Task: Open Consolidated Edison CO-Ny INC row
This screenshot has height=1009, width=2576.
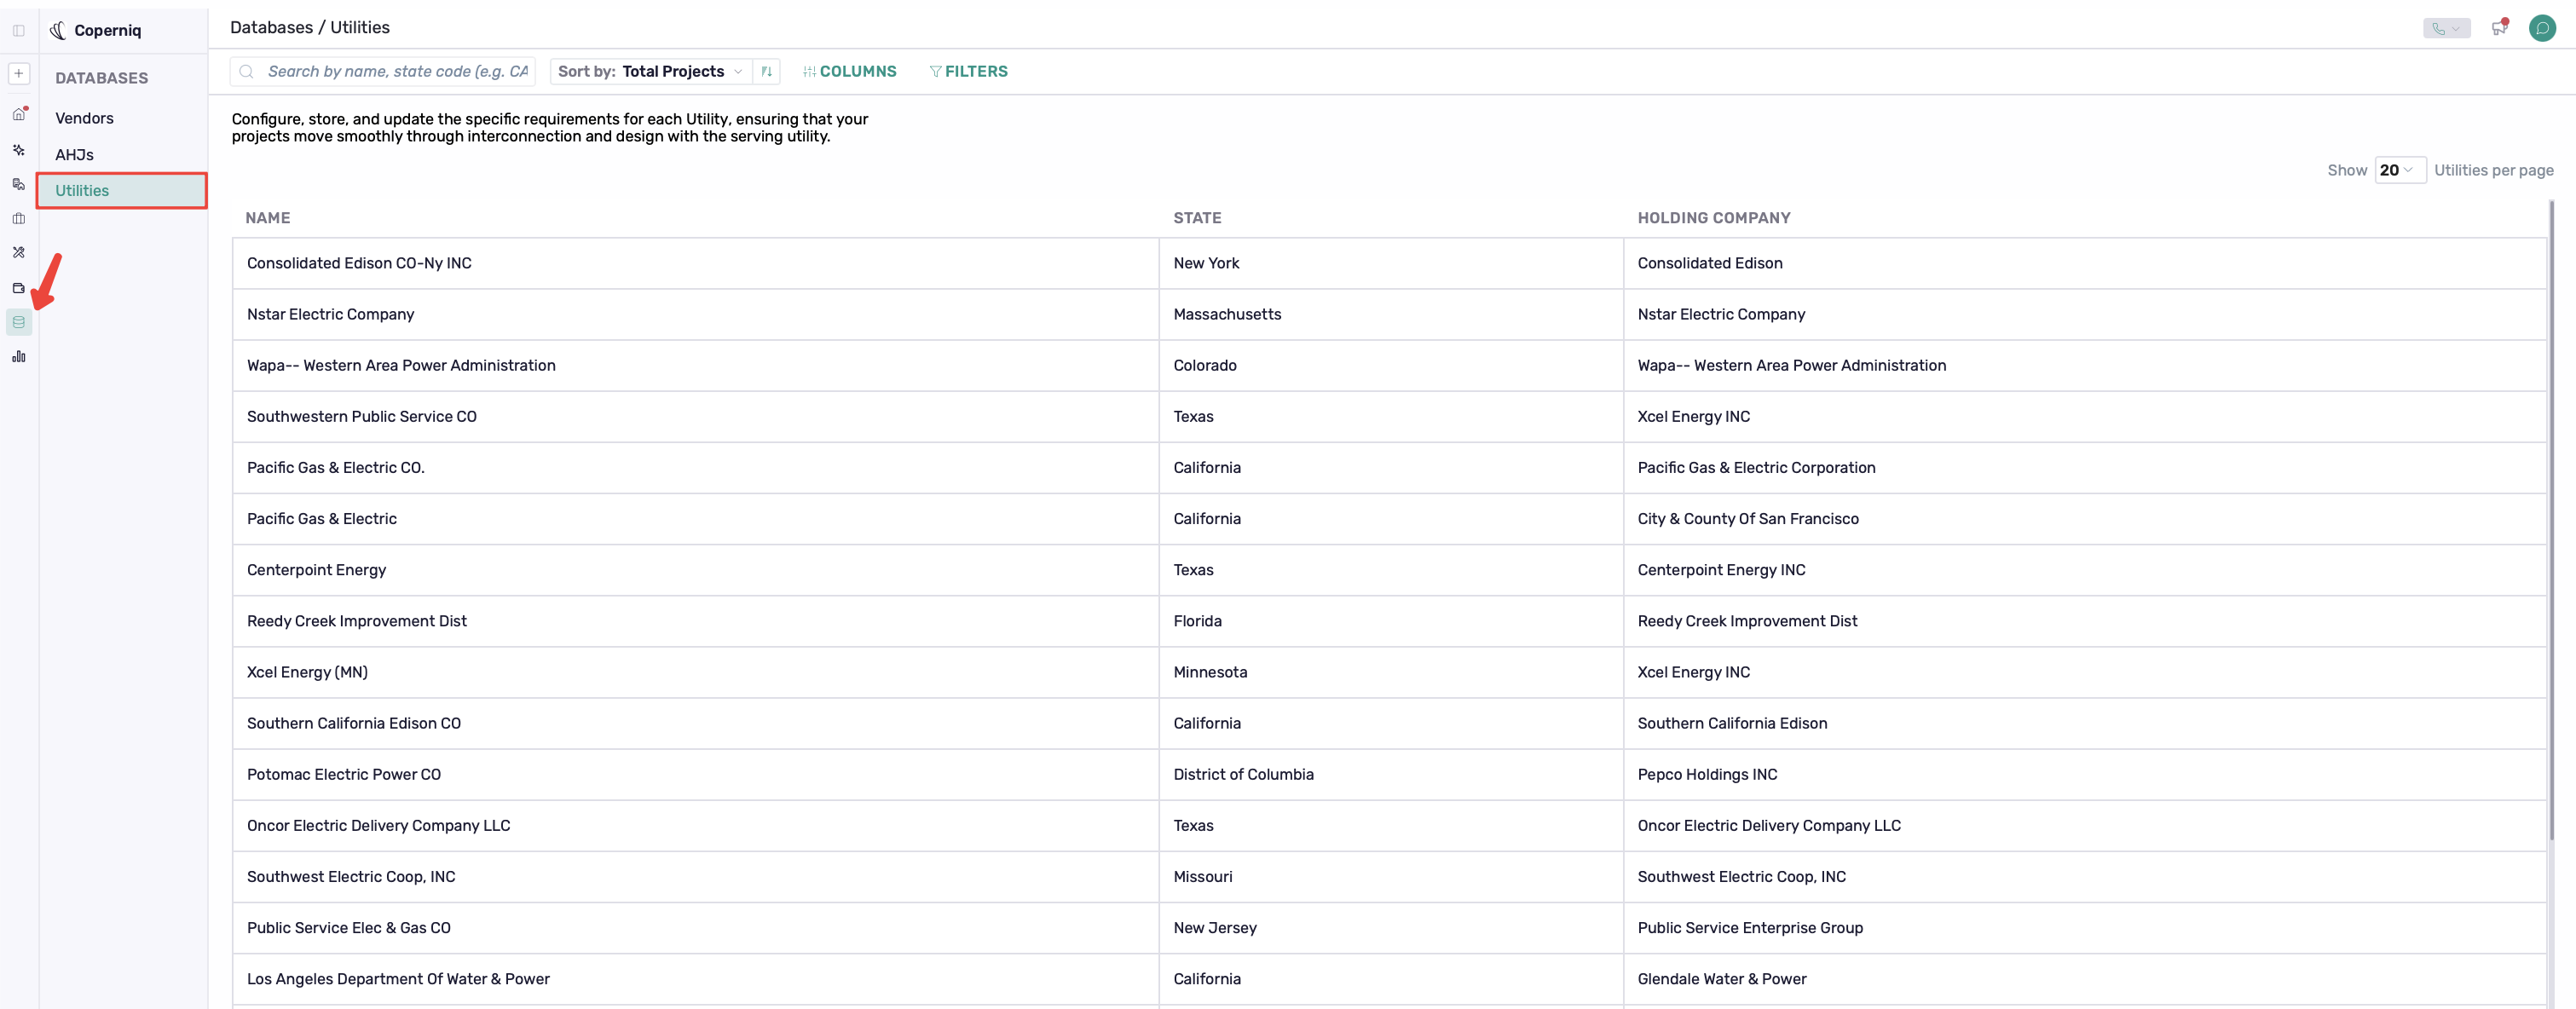Action: pos(1389,263)
